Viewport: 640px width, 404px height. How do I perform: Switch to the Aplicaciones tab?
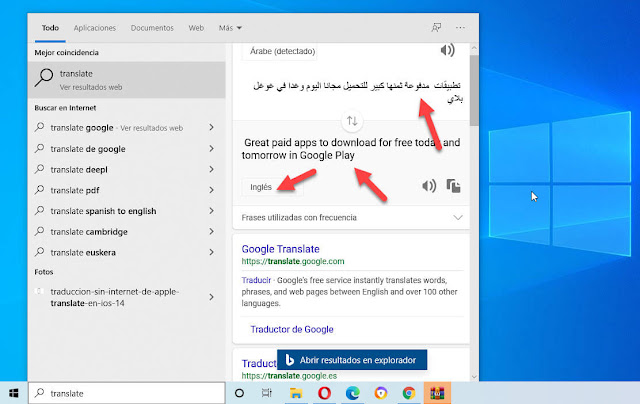tap(95, 28)
